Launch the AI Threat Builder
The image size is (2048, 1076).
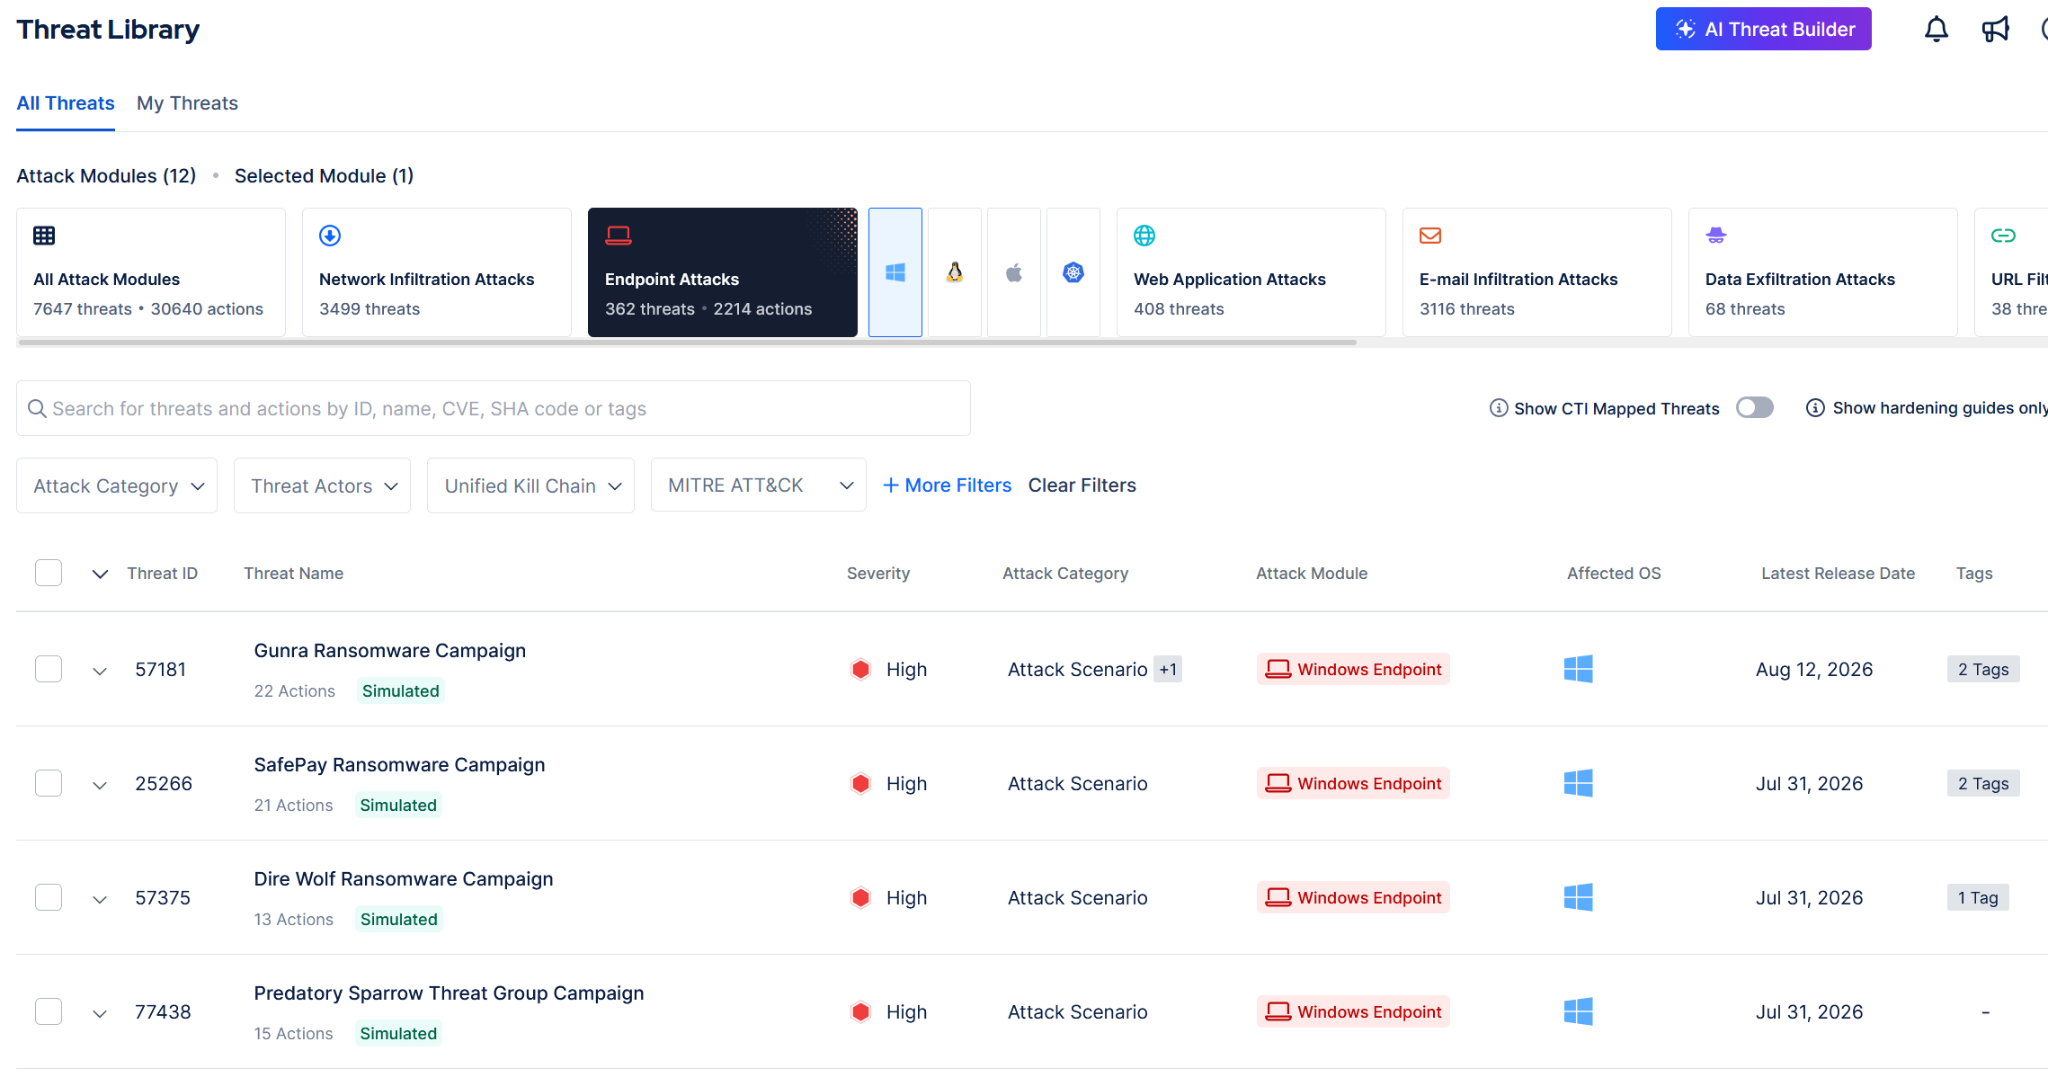[x=1763, y=29]
